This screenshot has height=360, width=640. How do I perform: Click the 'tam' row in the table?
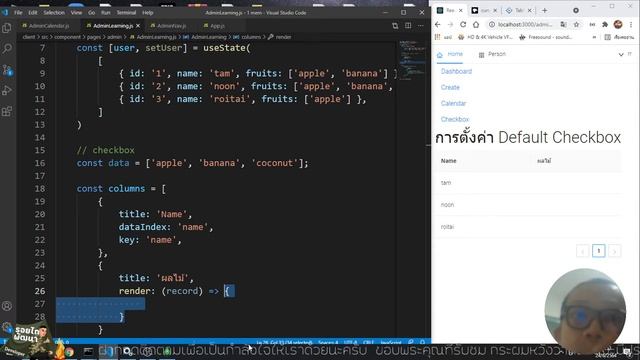tap(528, 182)
